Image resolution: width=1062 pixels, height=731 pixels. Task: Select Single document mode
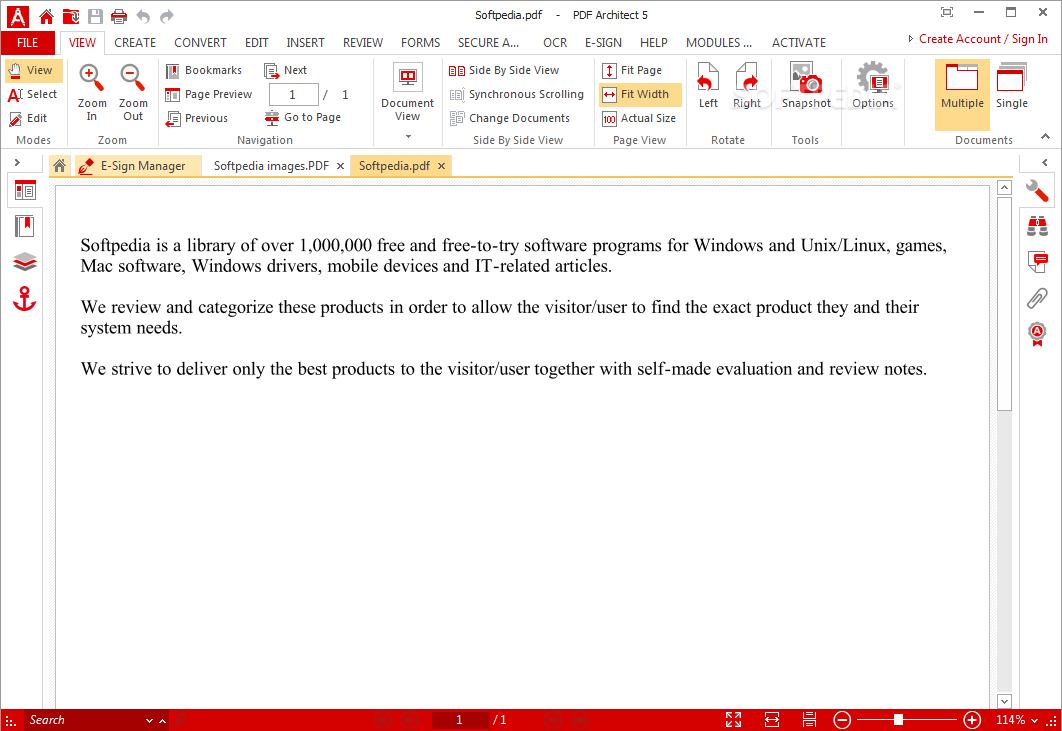(x=1012, y=86)
